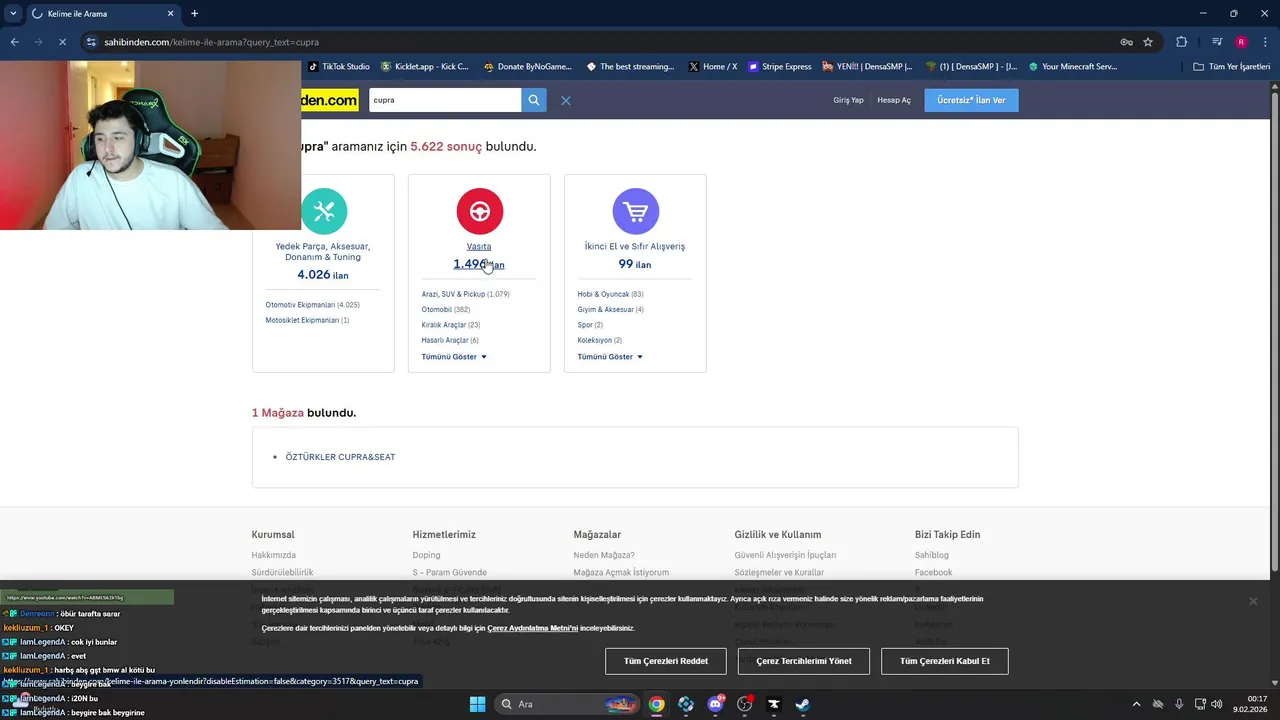This screenshot has width=1280, height=720.
Task: Bookmark this page with star icon
Action: pos(1148,42)
